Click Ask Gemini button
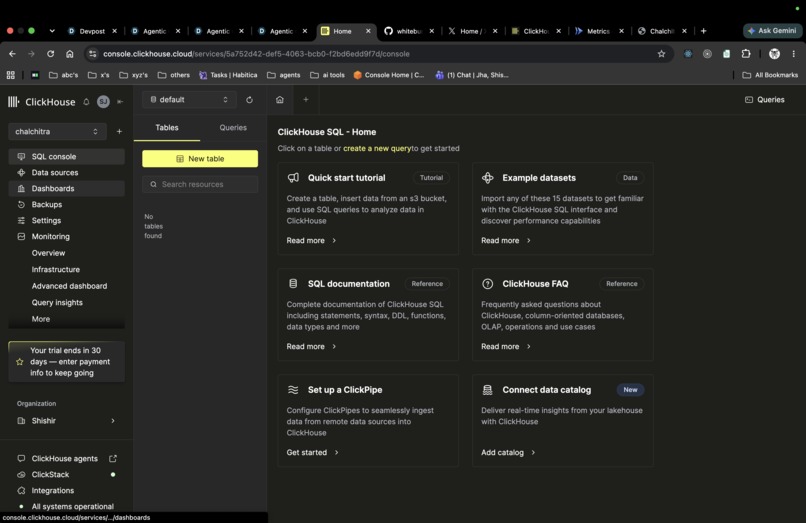The height and width of the screenshot is (523, 806). click(x=773, y=31)
